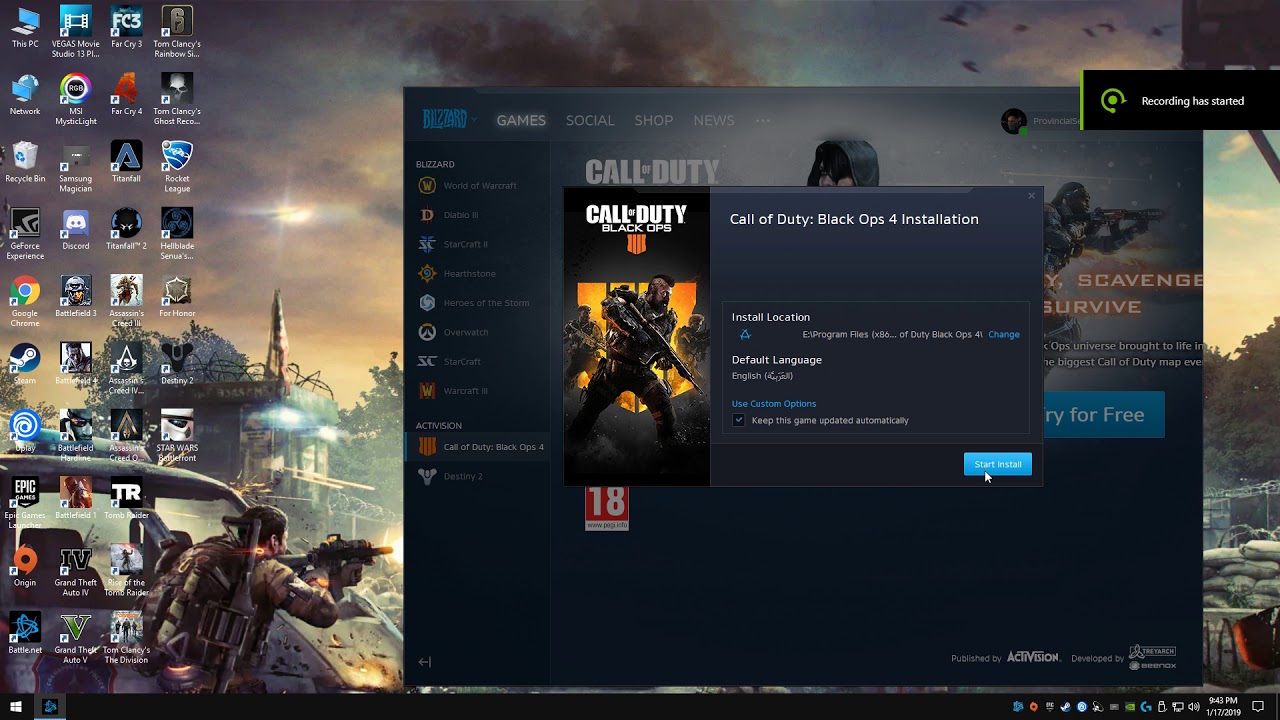Viewport: 1280px width, 720px height.
Task: Collapse the Battle.net sidebar arrow
Action: (425, 662)
